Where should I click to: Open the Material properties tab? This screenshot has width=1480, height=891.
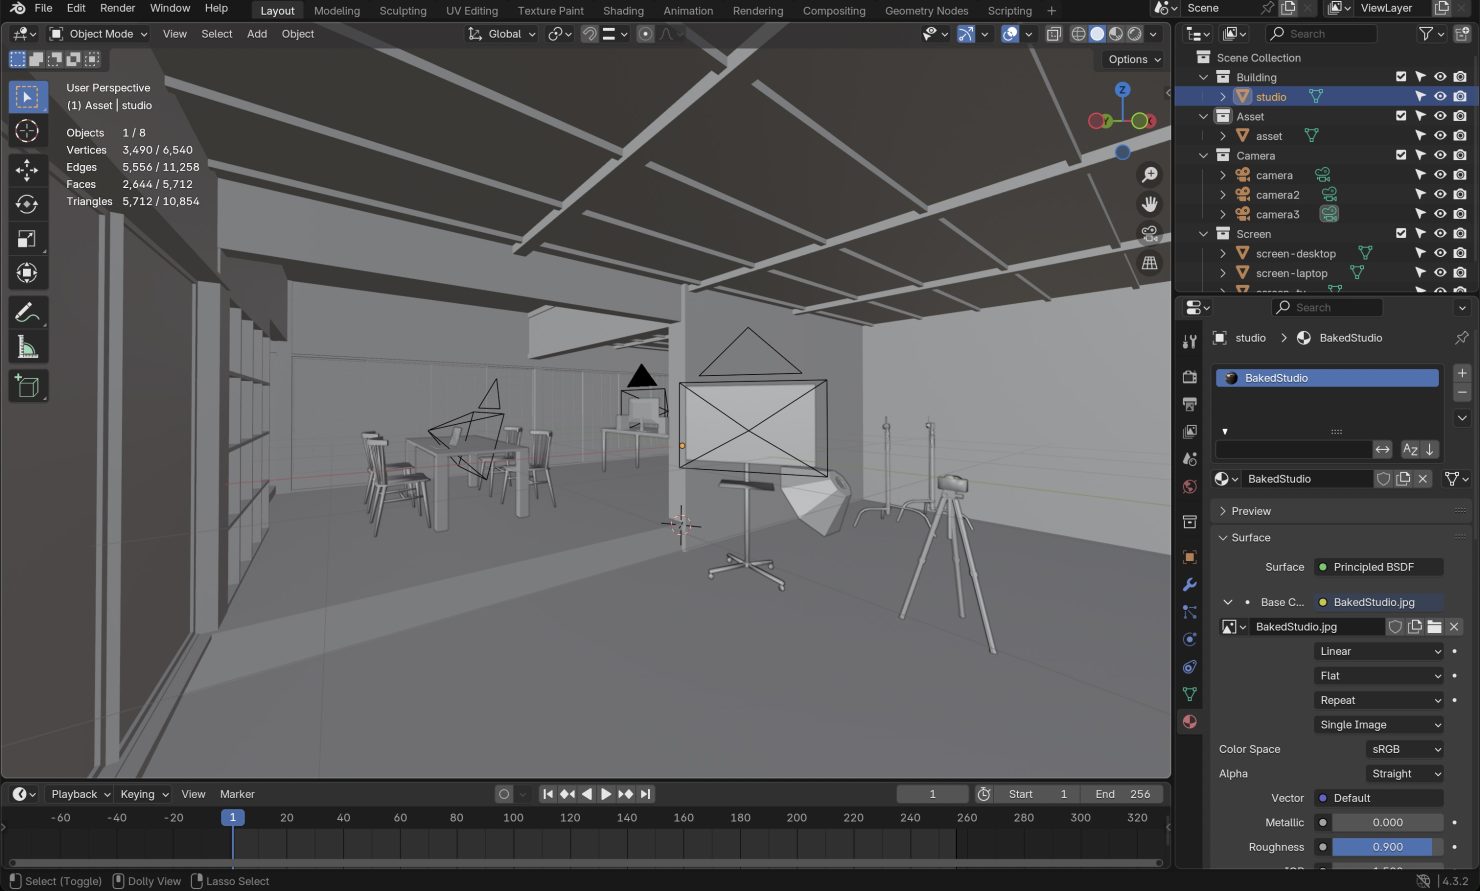click(x=1189, y=721)
